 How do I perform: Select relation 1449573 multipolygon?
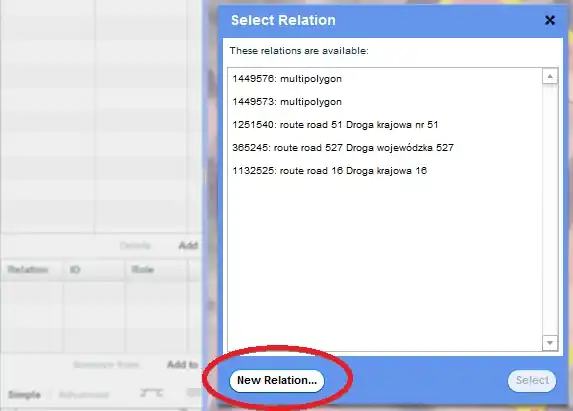click(x=385, y=102)
